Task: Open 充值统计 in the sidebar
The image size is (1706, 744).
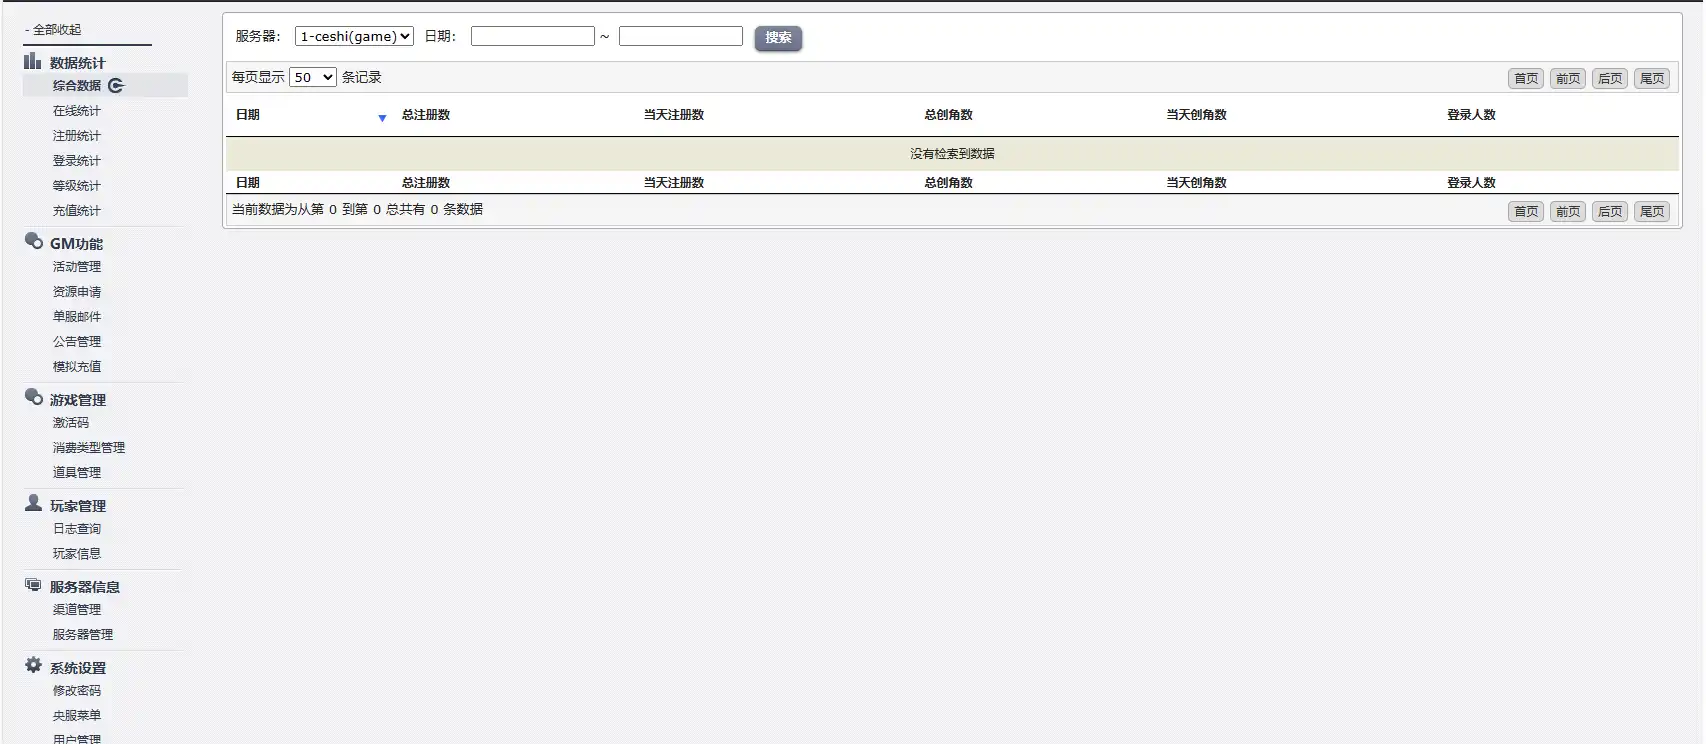Action: point(77,211)
